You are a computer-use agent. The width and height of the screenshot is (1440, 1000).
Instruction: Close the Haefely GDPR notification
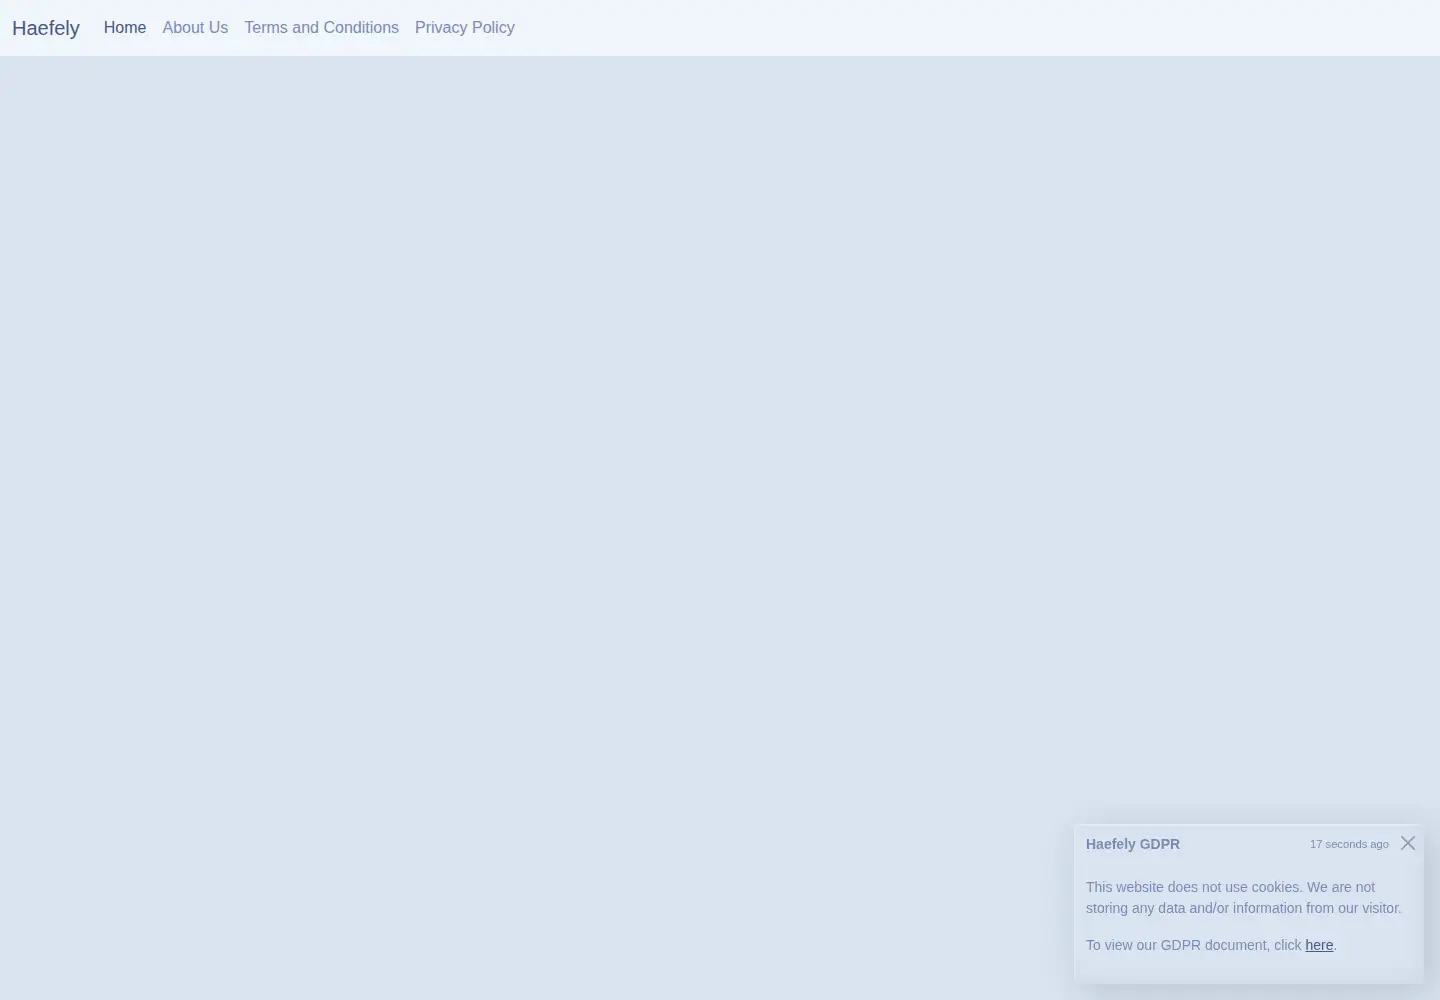(1408, 843)
